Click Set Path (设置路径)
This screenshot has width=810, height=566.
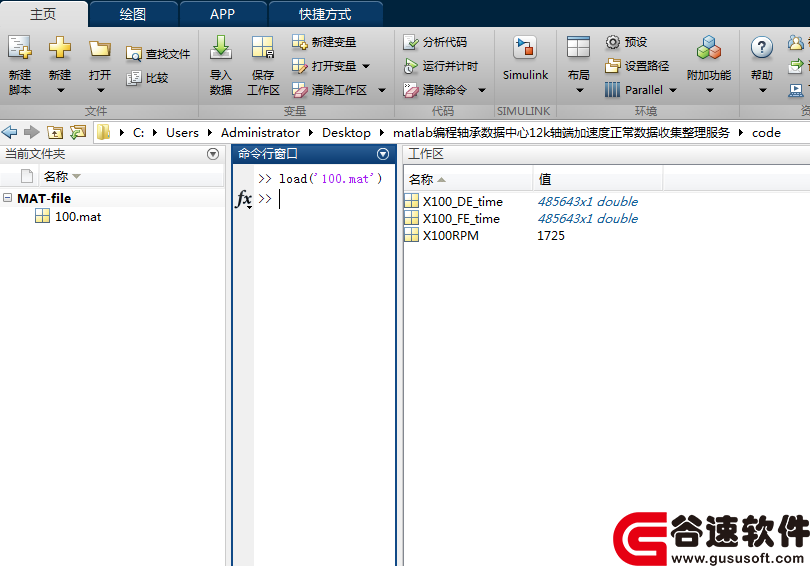(x=637, y=66)
